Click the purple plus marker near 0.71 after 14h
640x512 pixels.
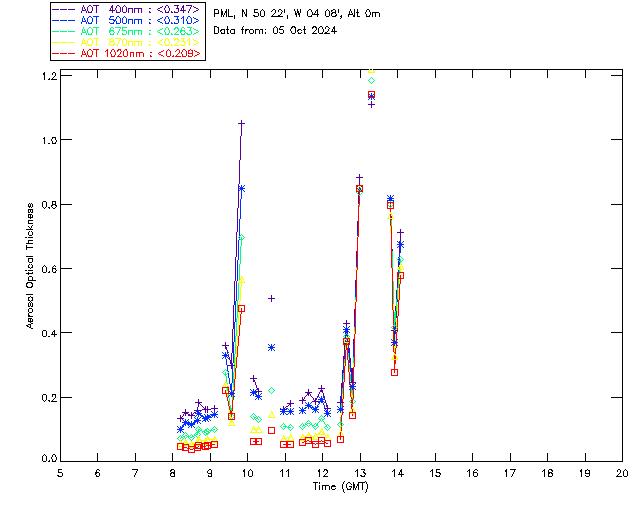400,232
